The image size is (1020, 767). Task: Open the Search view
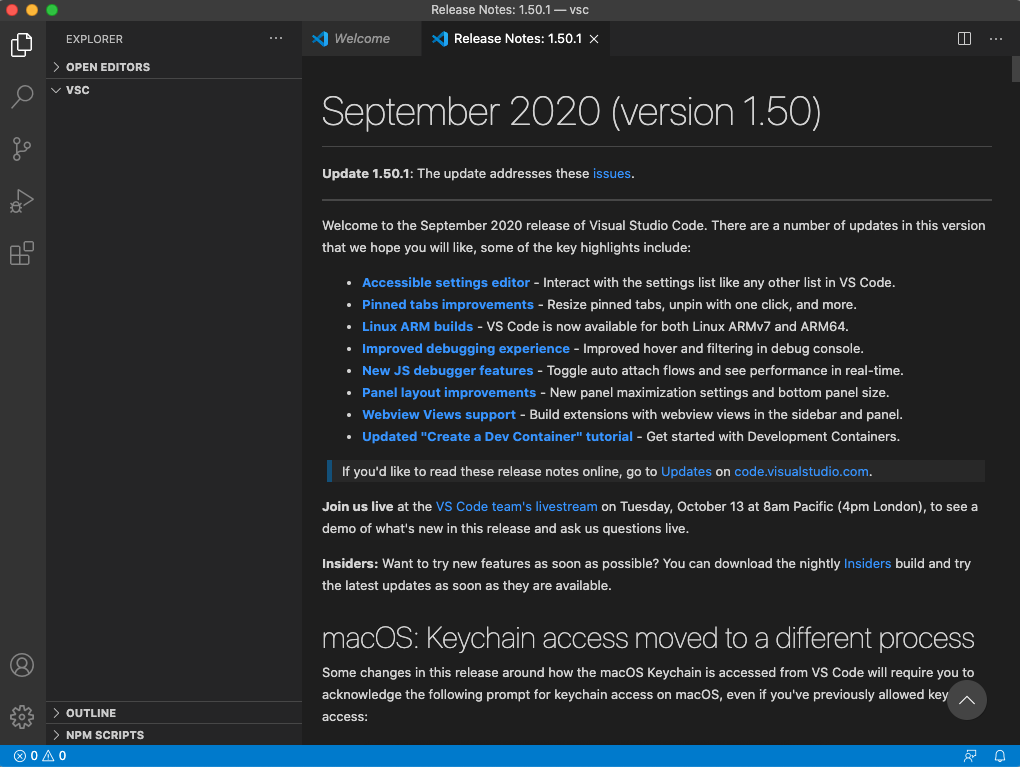pyautogui.click(x=21, y=97)
